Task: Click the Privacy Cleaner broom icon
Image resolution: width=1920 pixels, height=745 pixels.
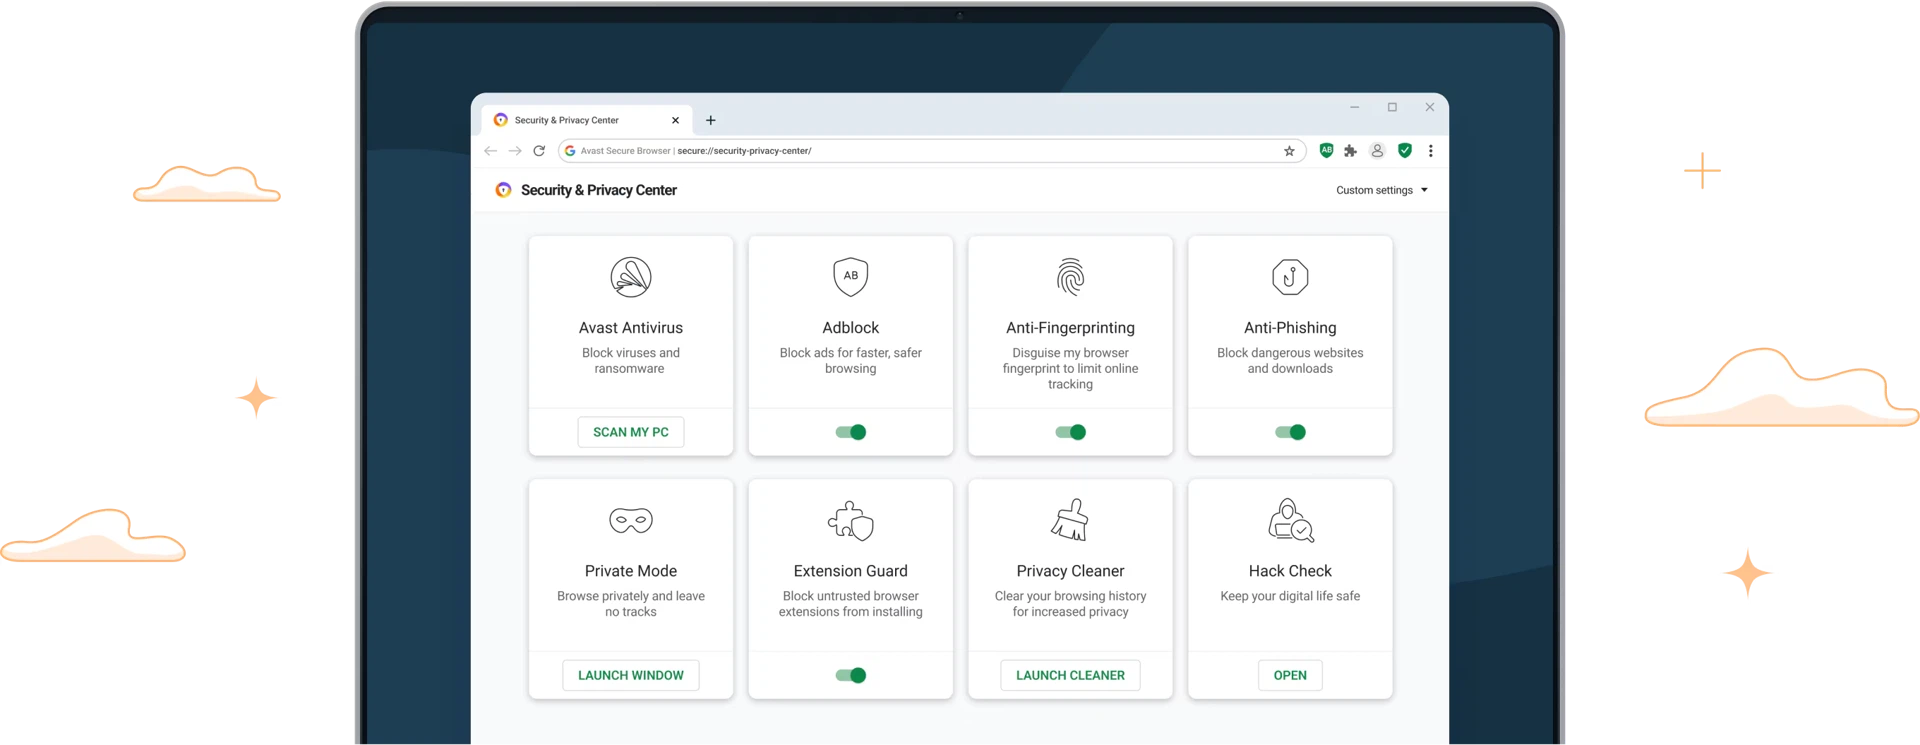Action: tap(1070, 520)
